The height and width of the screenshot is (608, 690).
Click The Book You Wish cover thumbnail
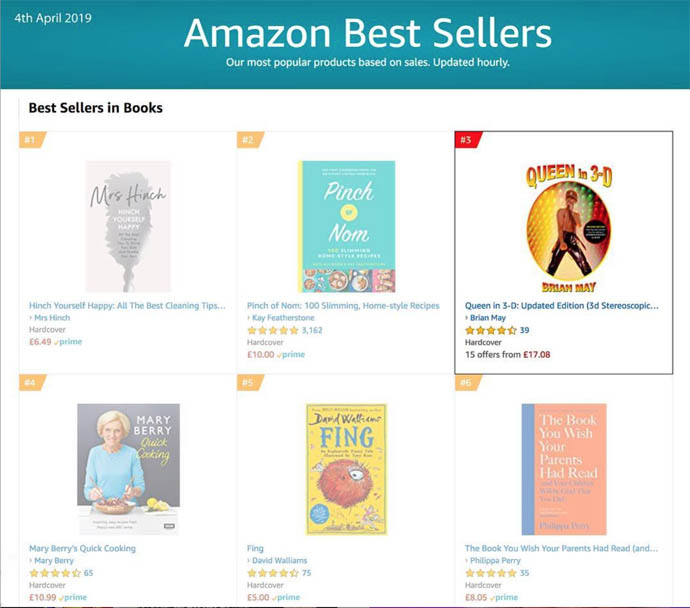(564, 470)
